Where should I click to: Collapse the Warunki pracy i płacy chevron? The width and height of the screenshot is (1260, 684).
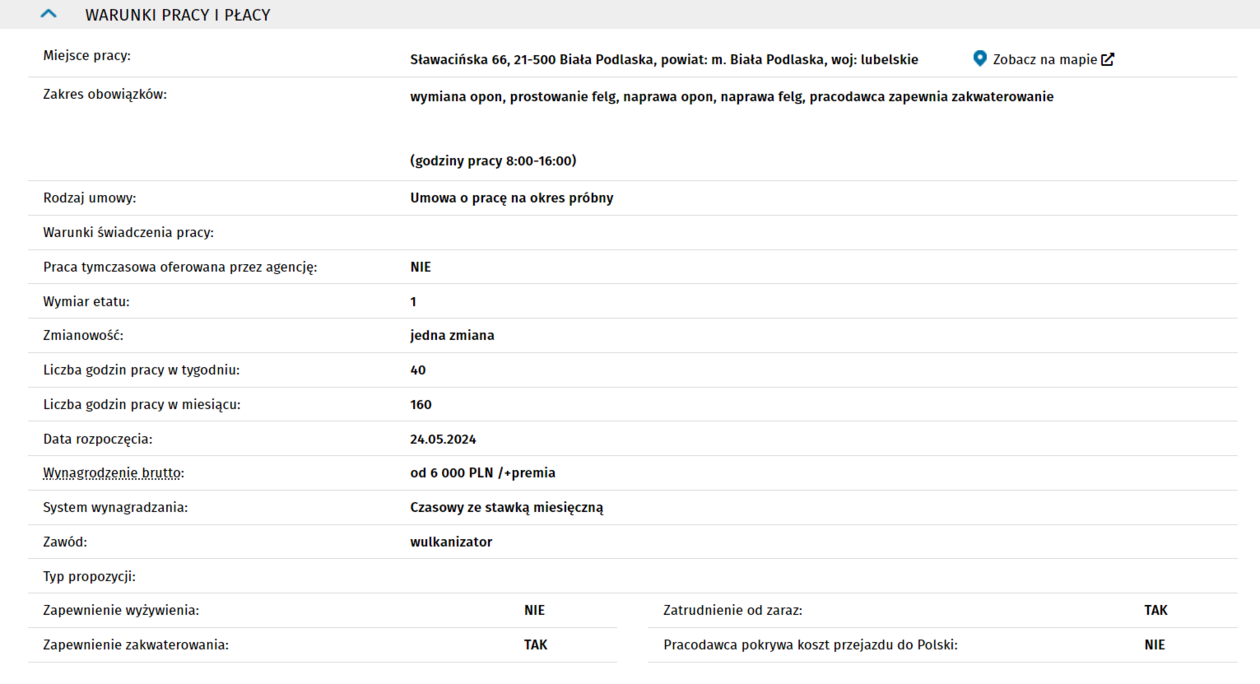(x=48, y=15)
